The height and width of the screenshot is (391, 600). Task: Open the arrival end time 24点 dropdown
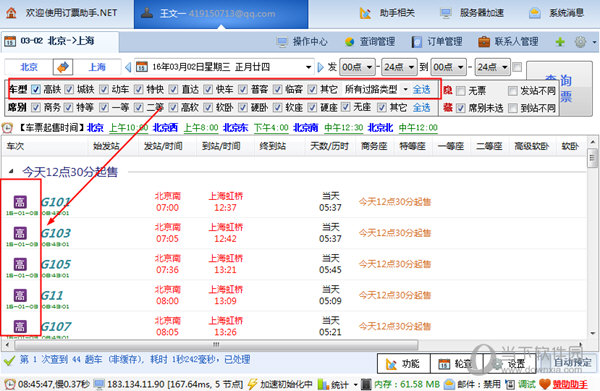pos(493,67)
